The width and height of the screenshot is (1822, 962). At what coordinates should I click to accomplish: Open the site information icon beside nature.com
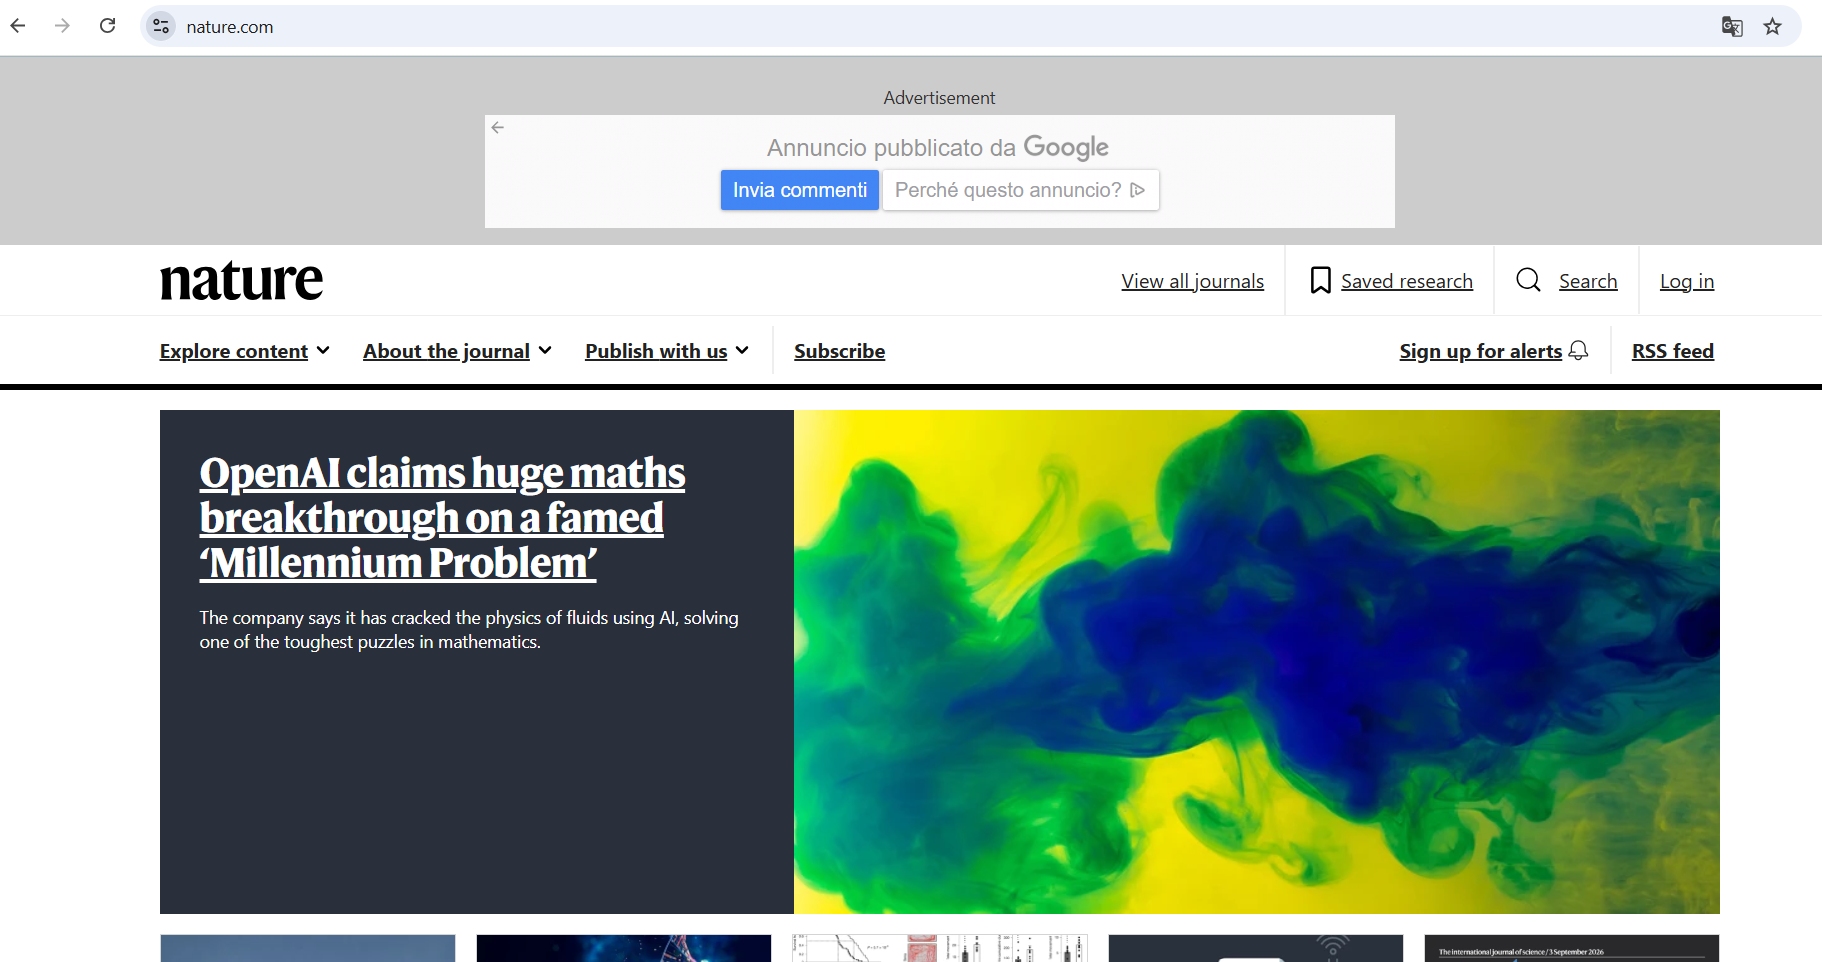161,26
